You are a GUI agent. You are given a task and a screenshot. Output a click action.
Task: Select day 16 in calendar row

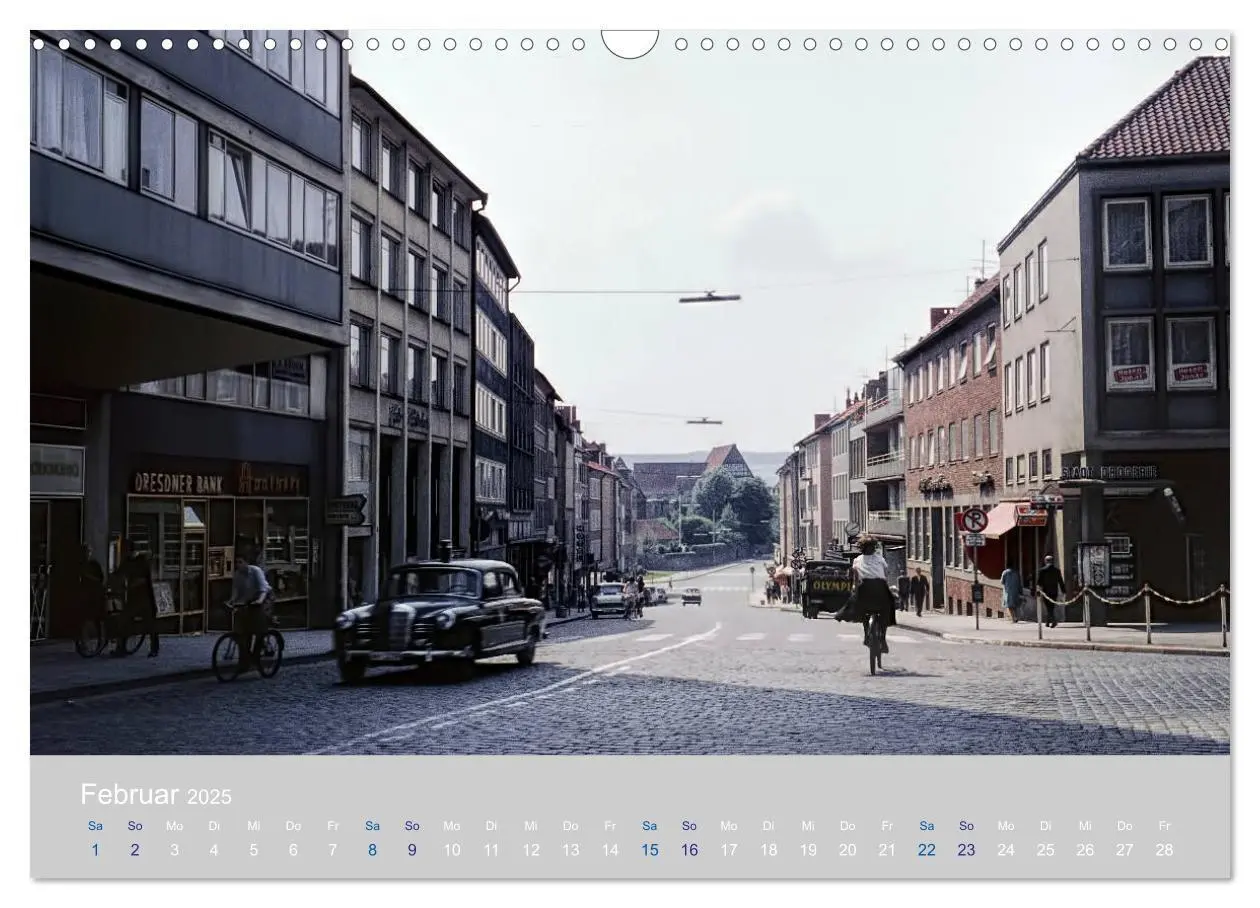click(689, 850)
